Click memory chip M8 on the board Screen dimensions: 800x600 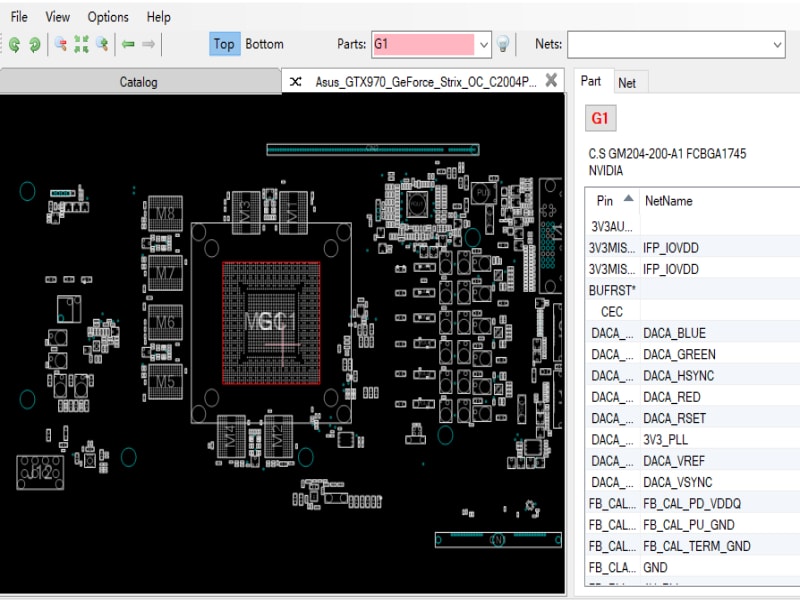point(165,213)
